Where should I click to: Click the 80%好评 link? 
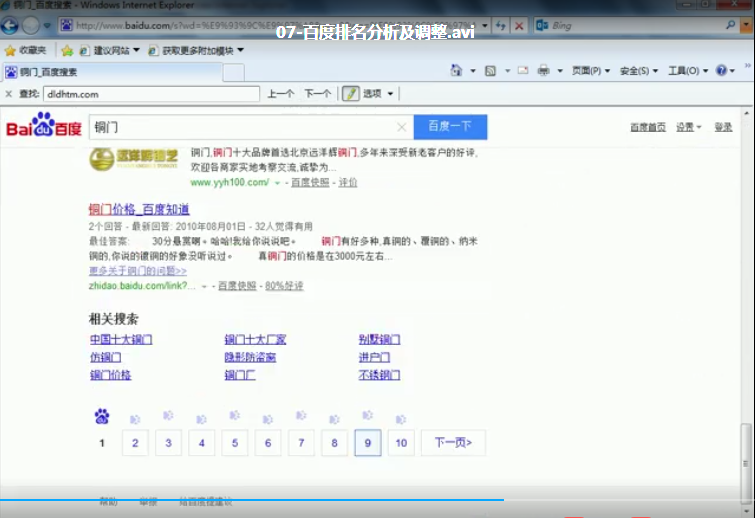pyautogui.click(x=284, y=286)
